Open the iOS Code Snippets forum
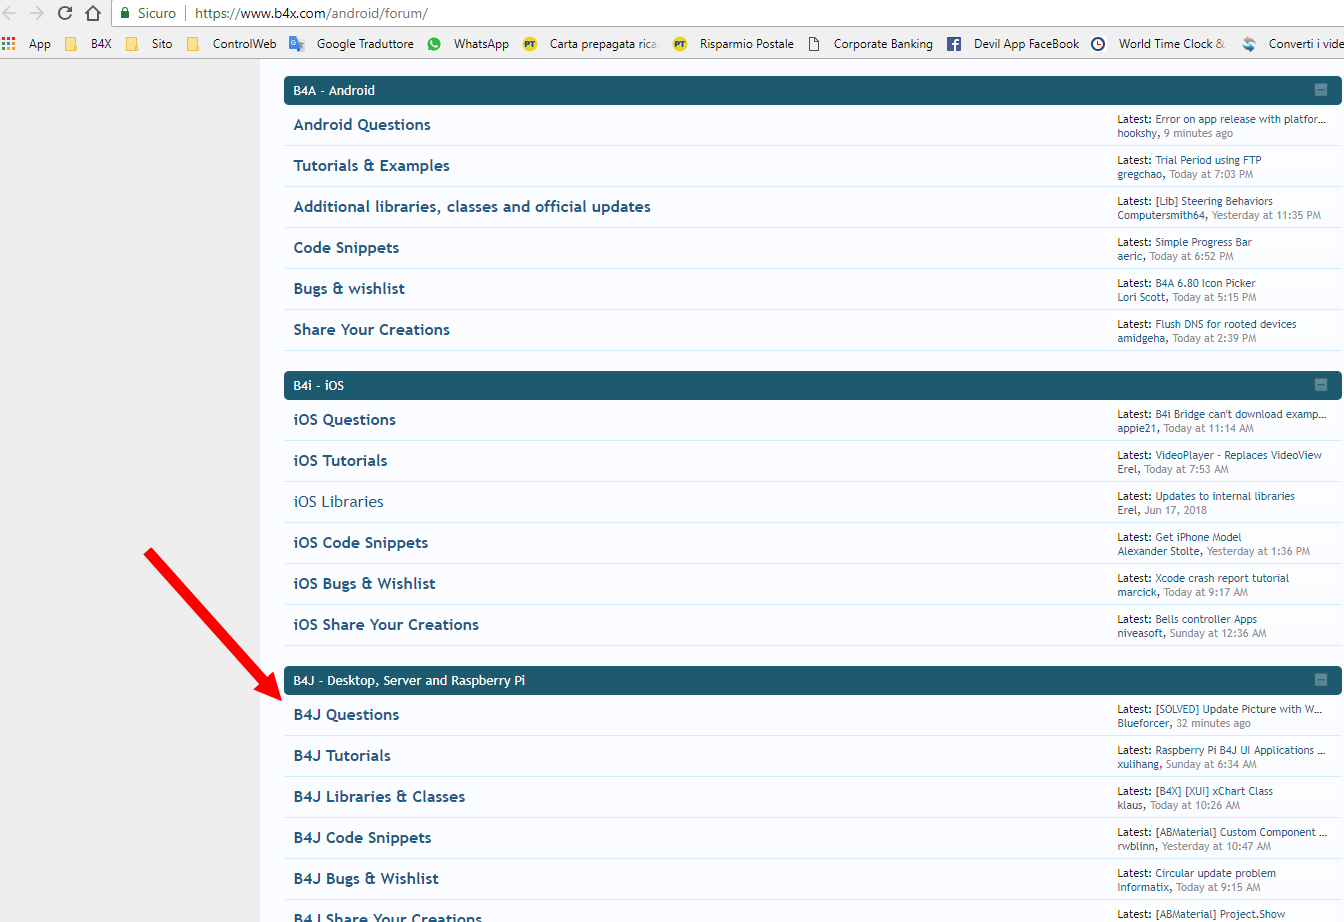 pos(360,543)
